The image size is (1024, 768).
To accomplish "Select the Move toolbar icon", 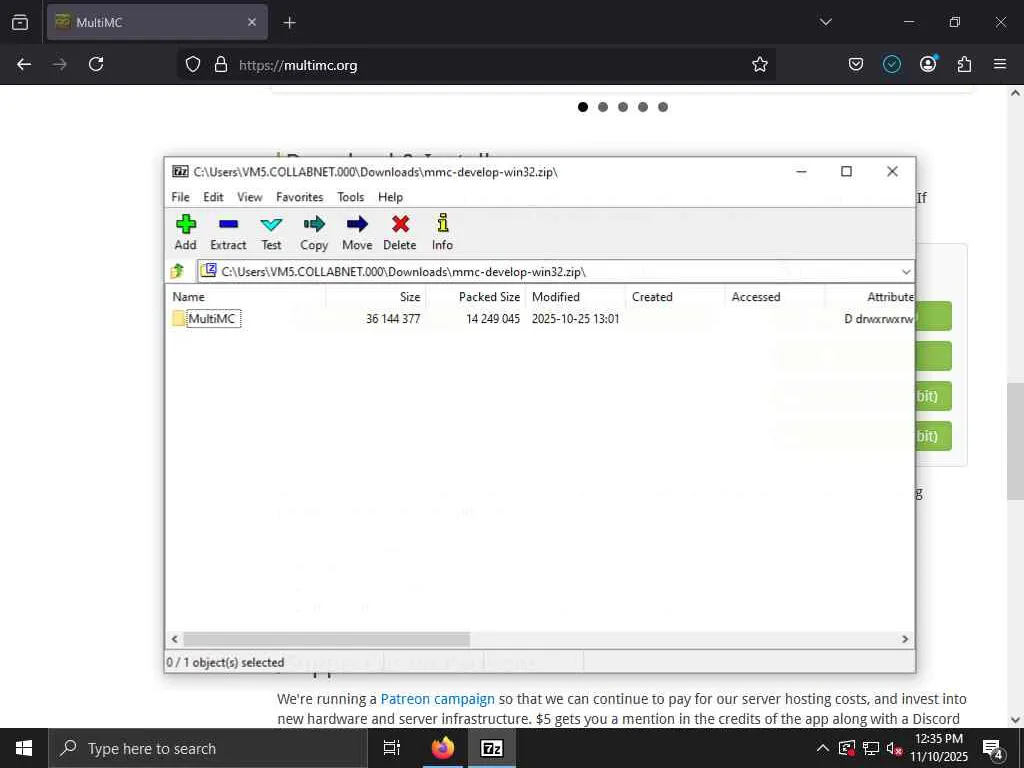I will pos(357,232).
